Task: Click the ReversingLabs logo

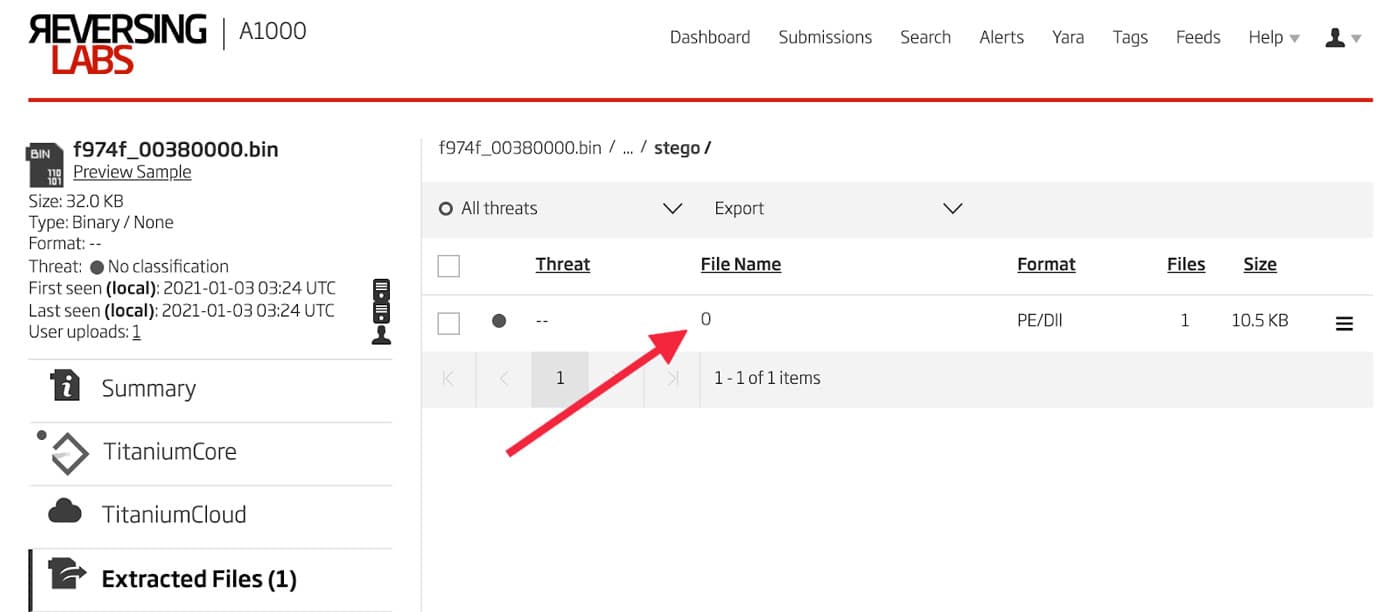Action: point(118,43)
